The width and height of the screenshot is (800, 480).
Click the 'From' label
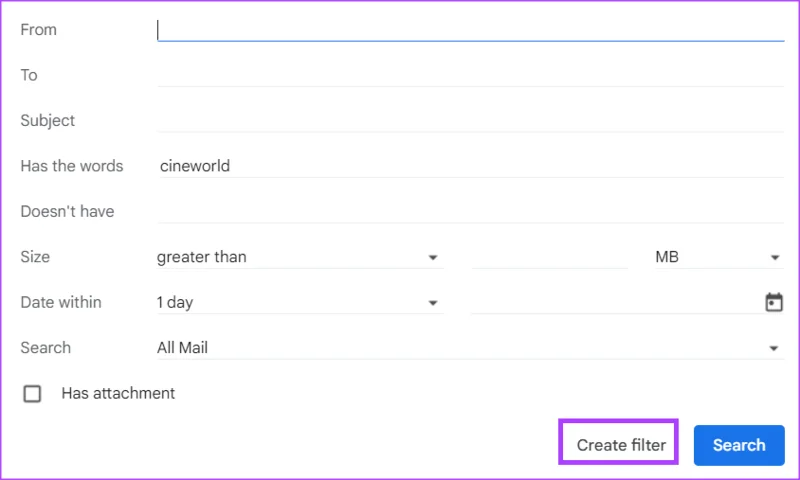click(x=38, y=30)
